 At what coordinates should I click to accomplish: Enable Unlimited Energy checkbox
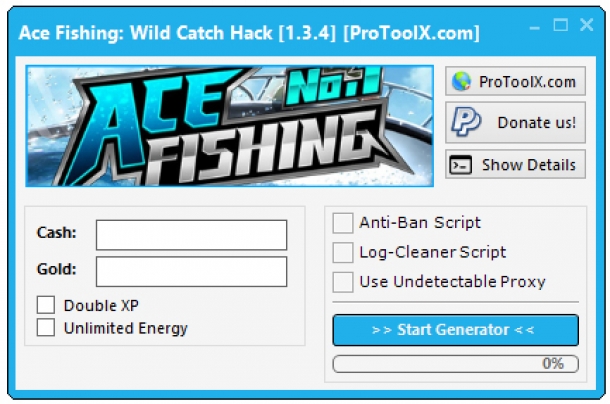[x=46, y=327]
